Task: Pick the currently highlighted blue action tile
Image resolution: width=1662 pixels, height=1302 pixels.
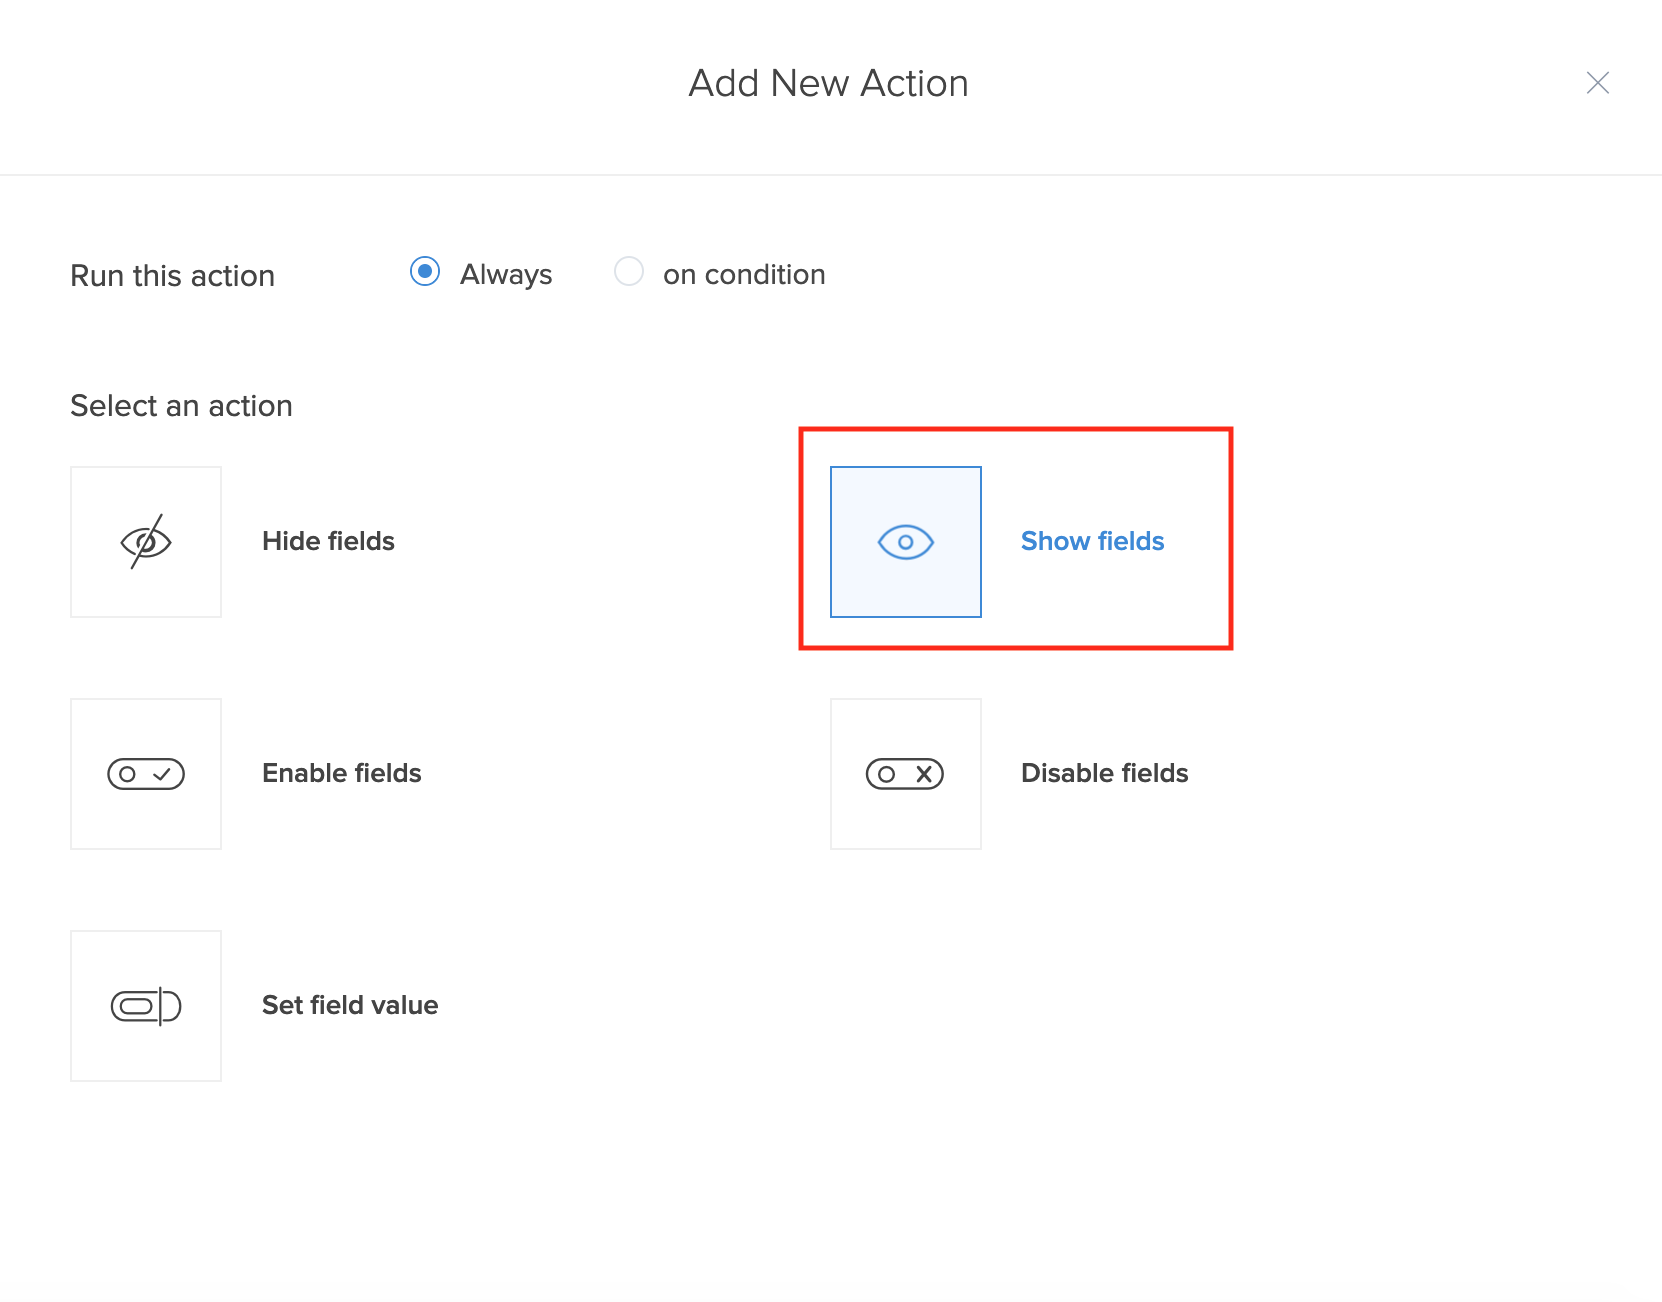Action: coord(905,542)
